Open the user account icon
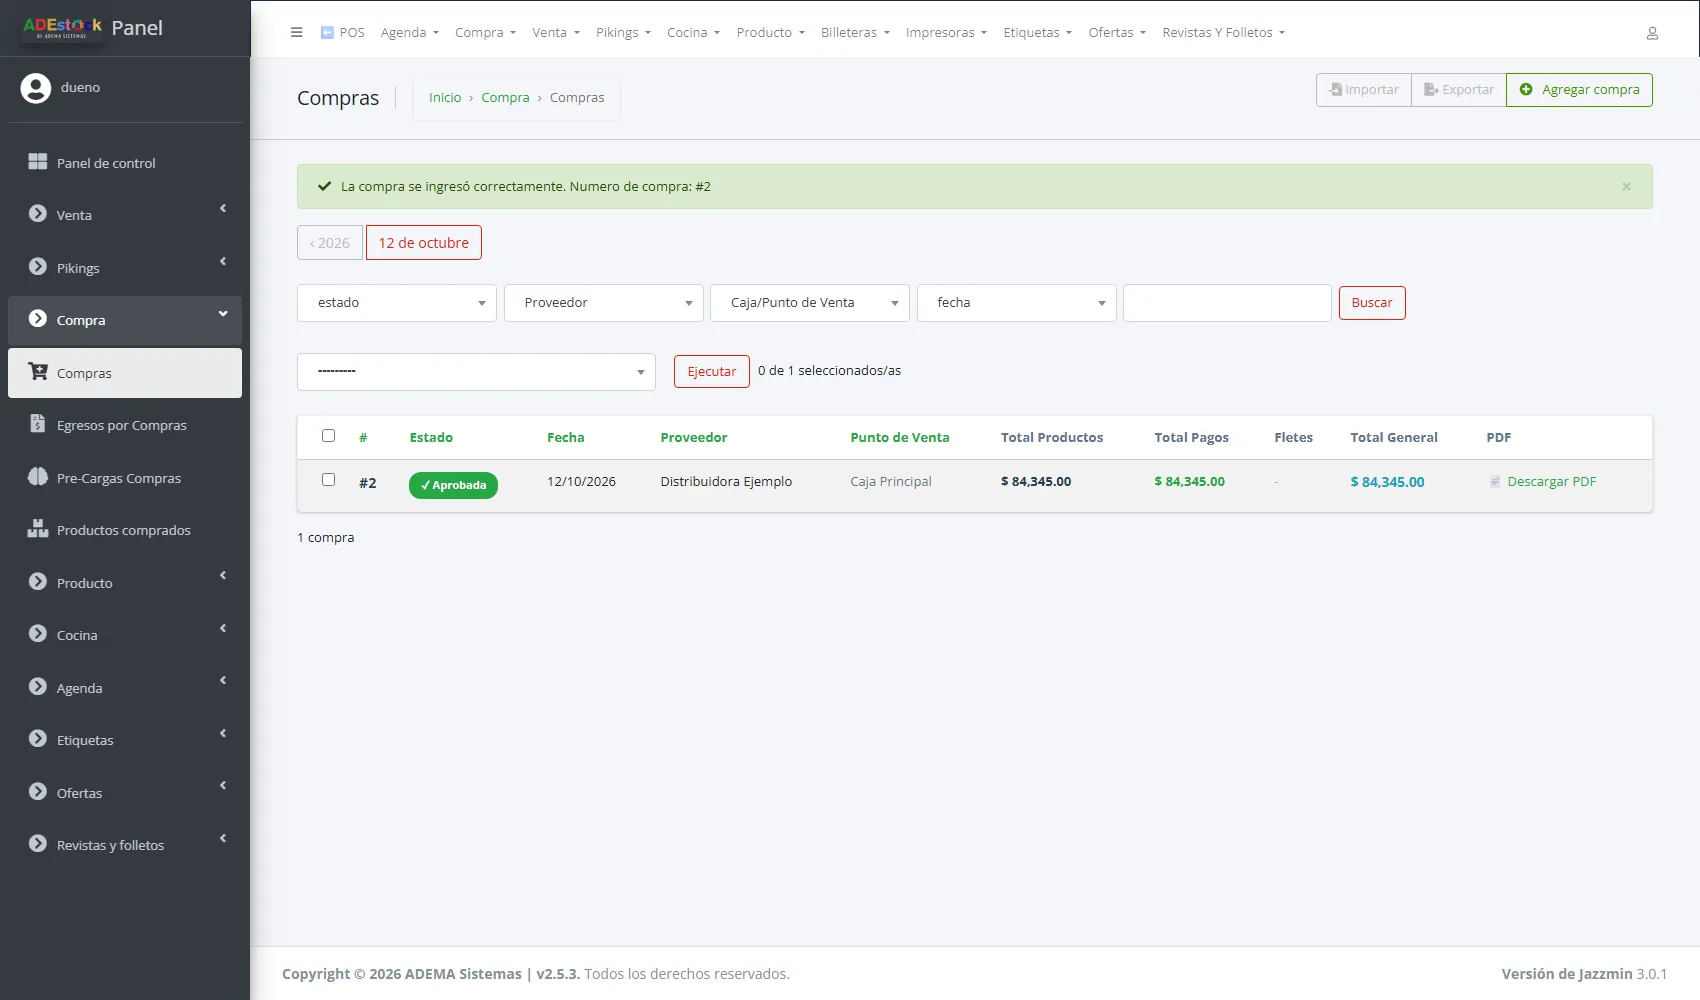The width and height of the screenshot is (1700, 1000). (x=1652, y=33)
